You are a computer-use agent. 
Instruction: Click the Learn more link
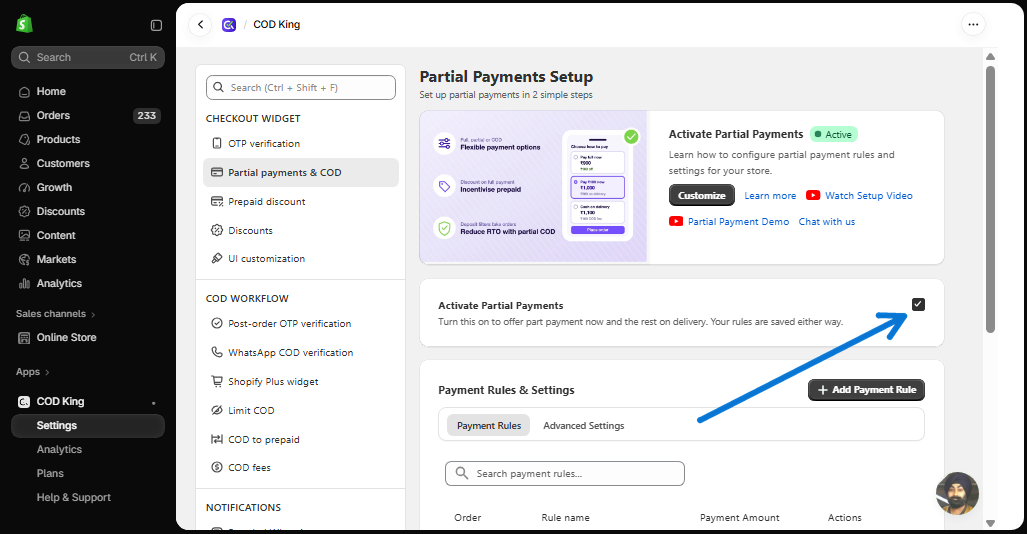770,196
